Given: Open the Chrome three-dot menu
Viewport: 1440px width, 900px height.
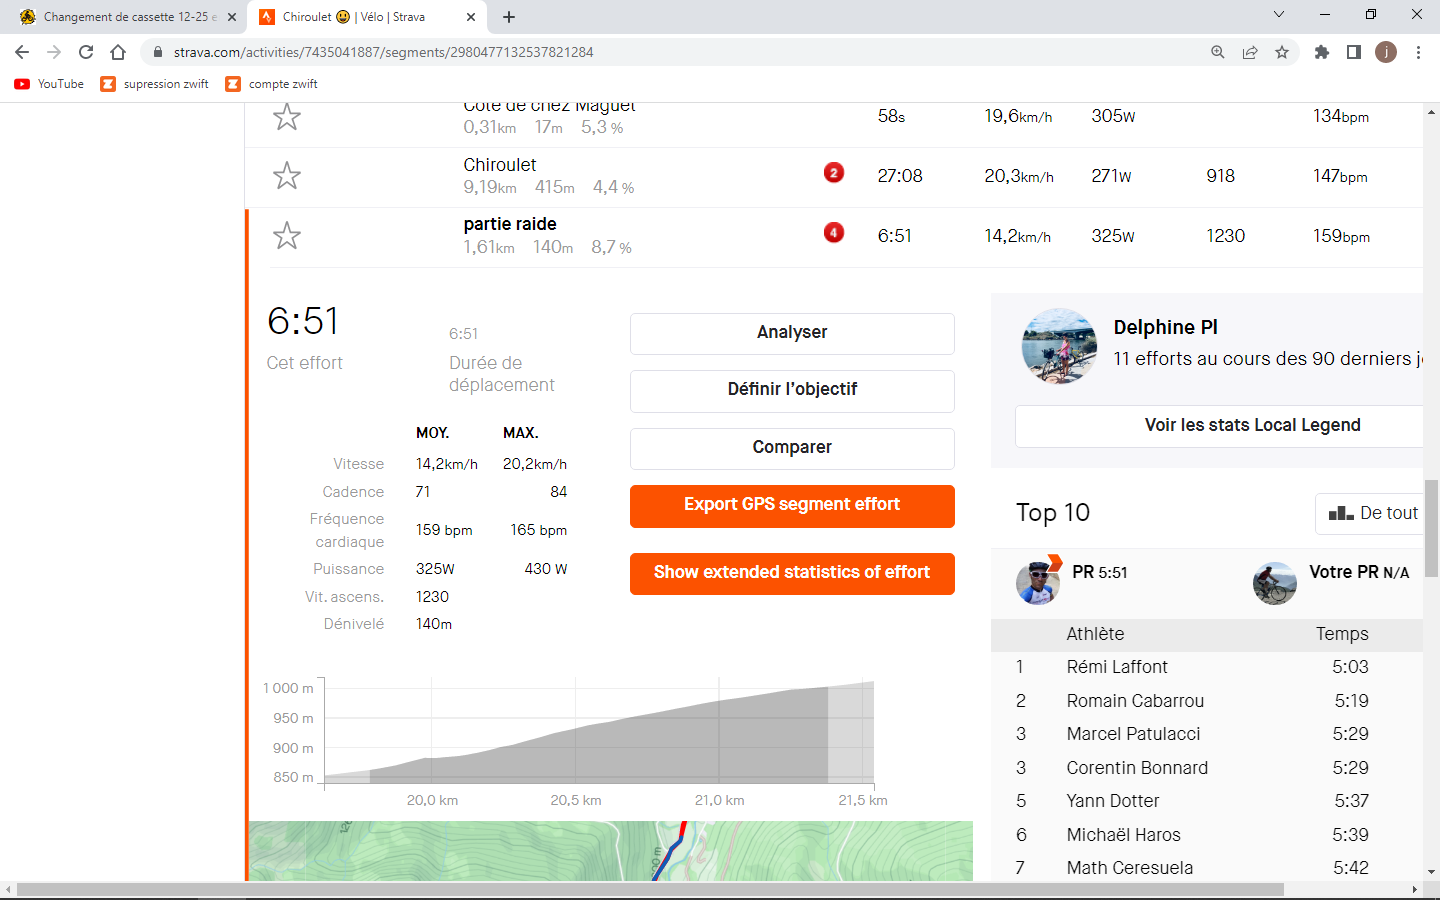Looking at the screenshot, I should (x=1418, y=52).
